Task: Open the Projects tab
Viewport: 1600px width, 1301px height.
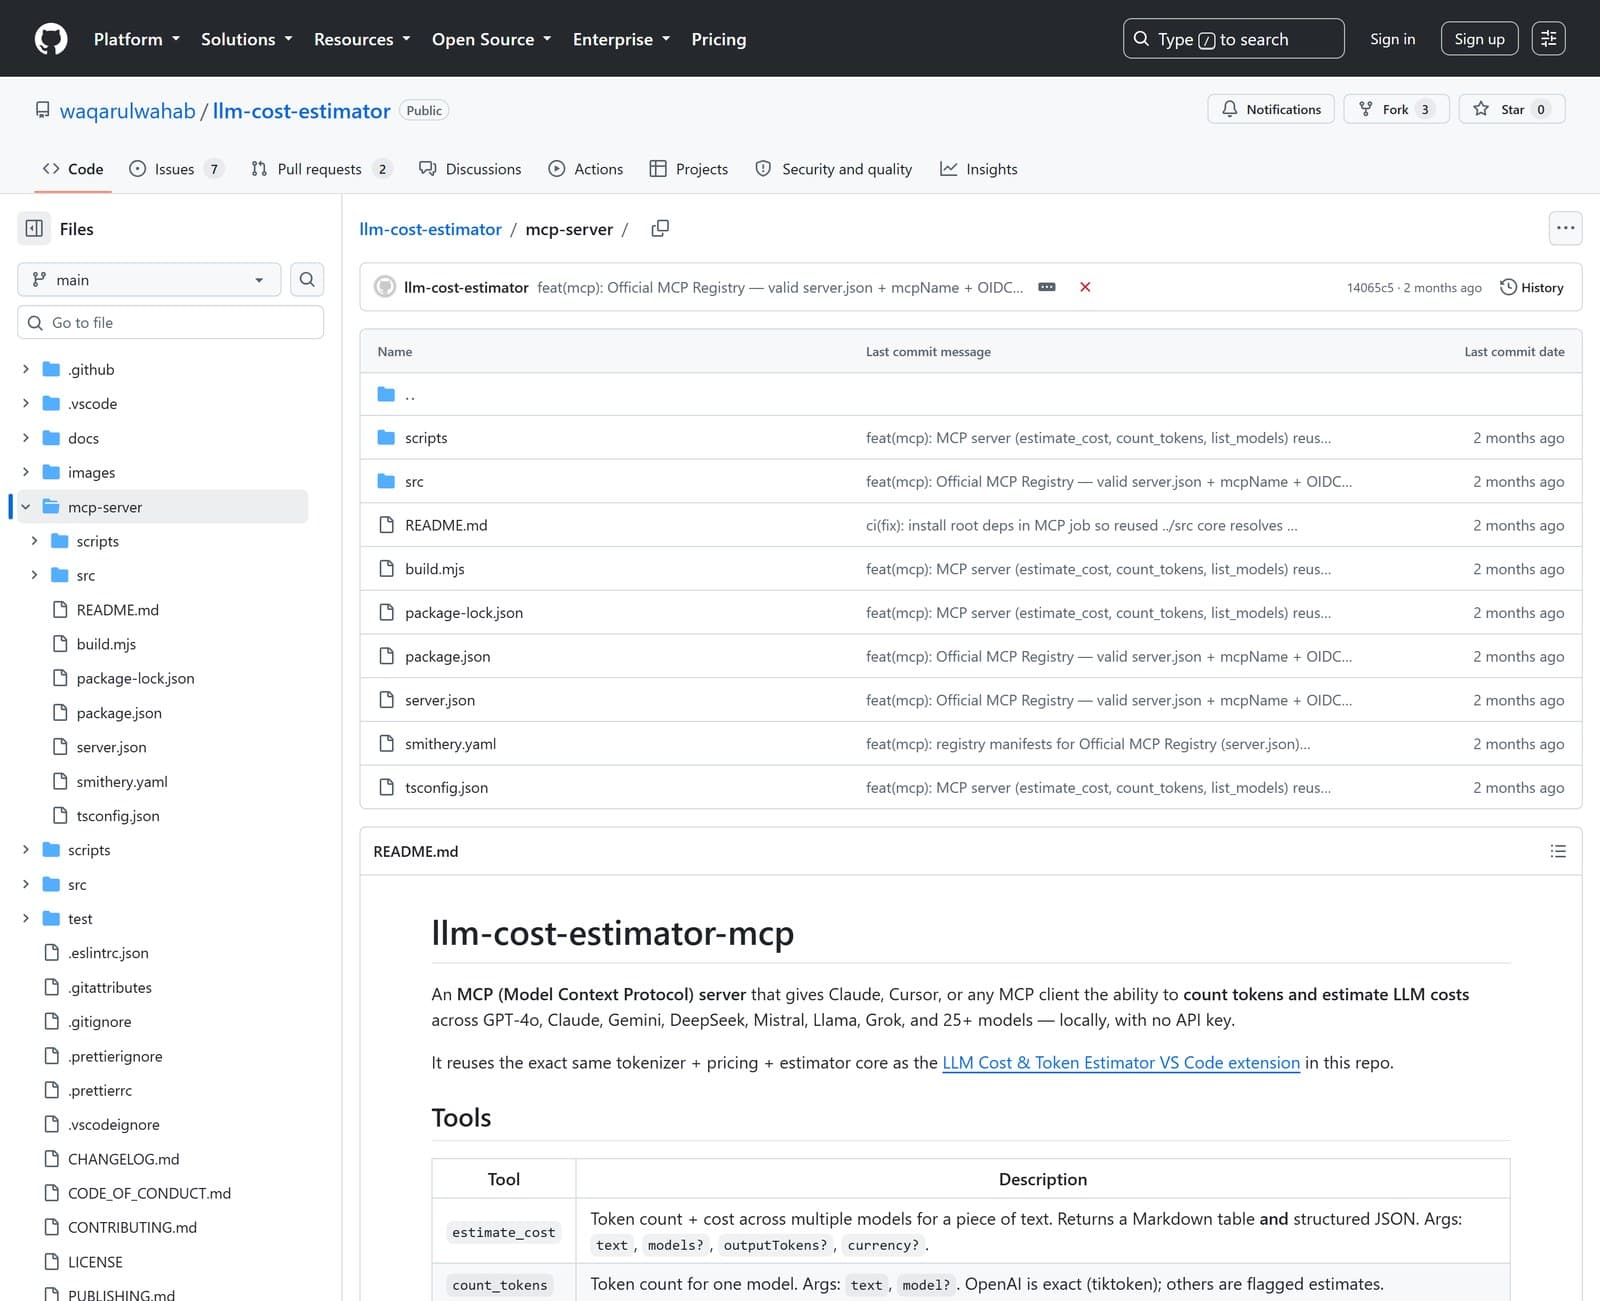Action: click(689, 169)
